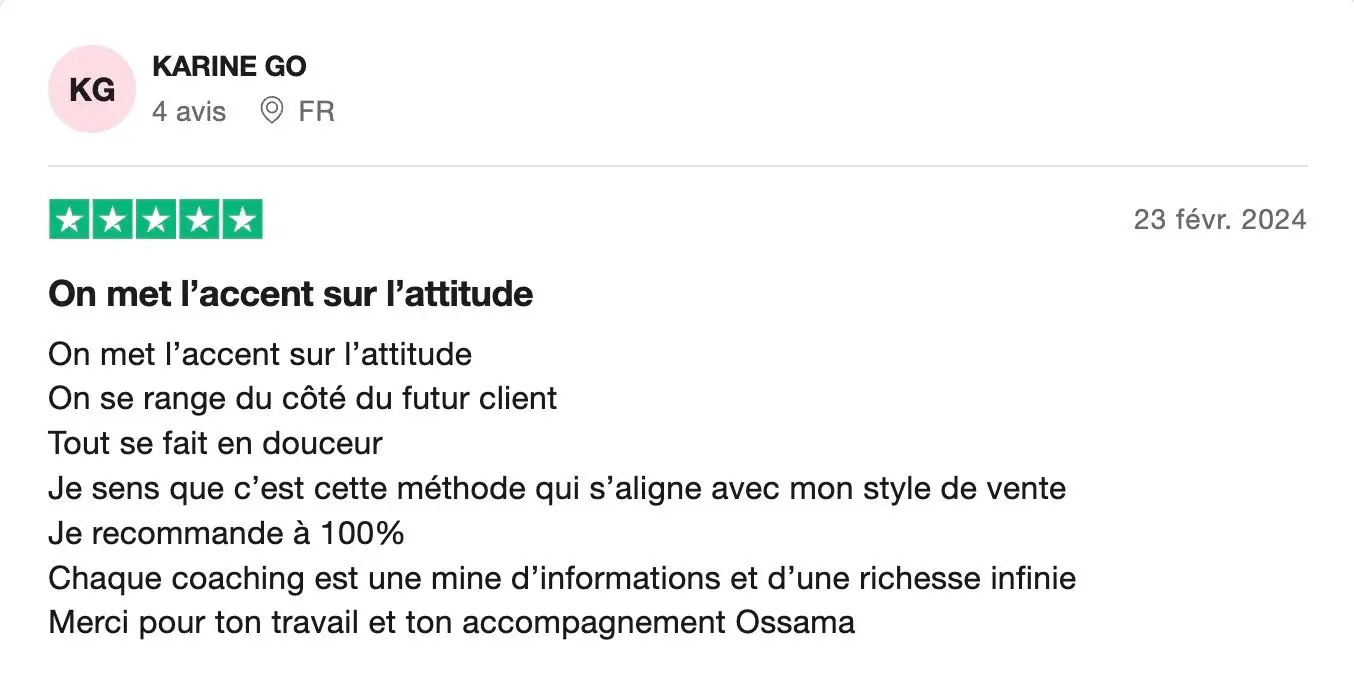The height and width of the screenshot is (674, 1354).
Task: Open the KARINE GO reviewer profile
Action: coord(229,67)
